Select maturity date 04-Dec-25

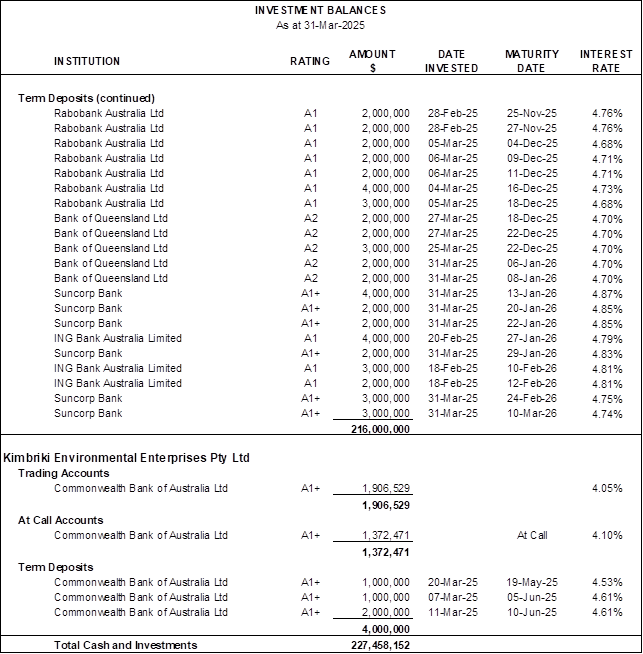coord(532,143)
